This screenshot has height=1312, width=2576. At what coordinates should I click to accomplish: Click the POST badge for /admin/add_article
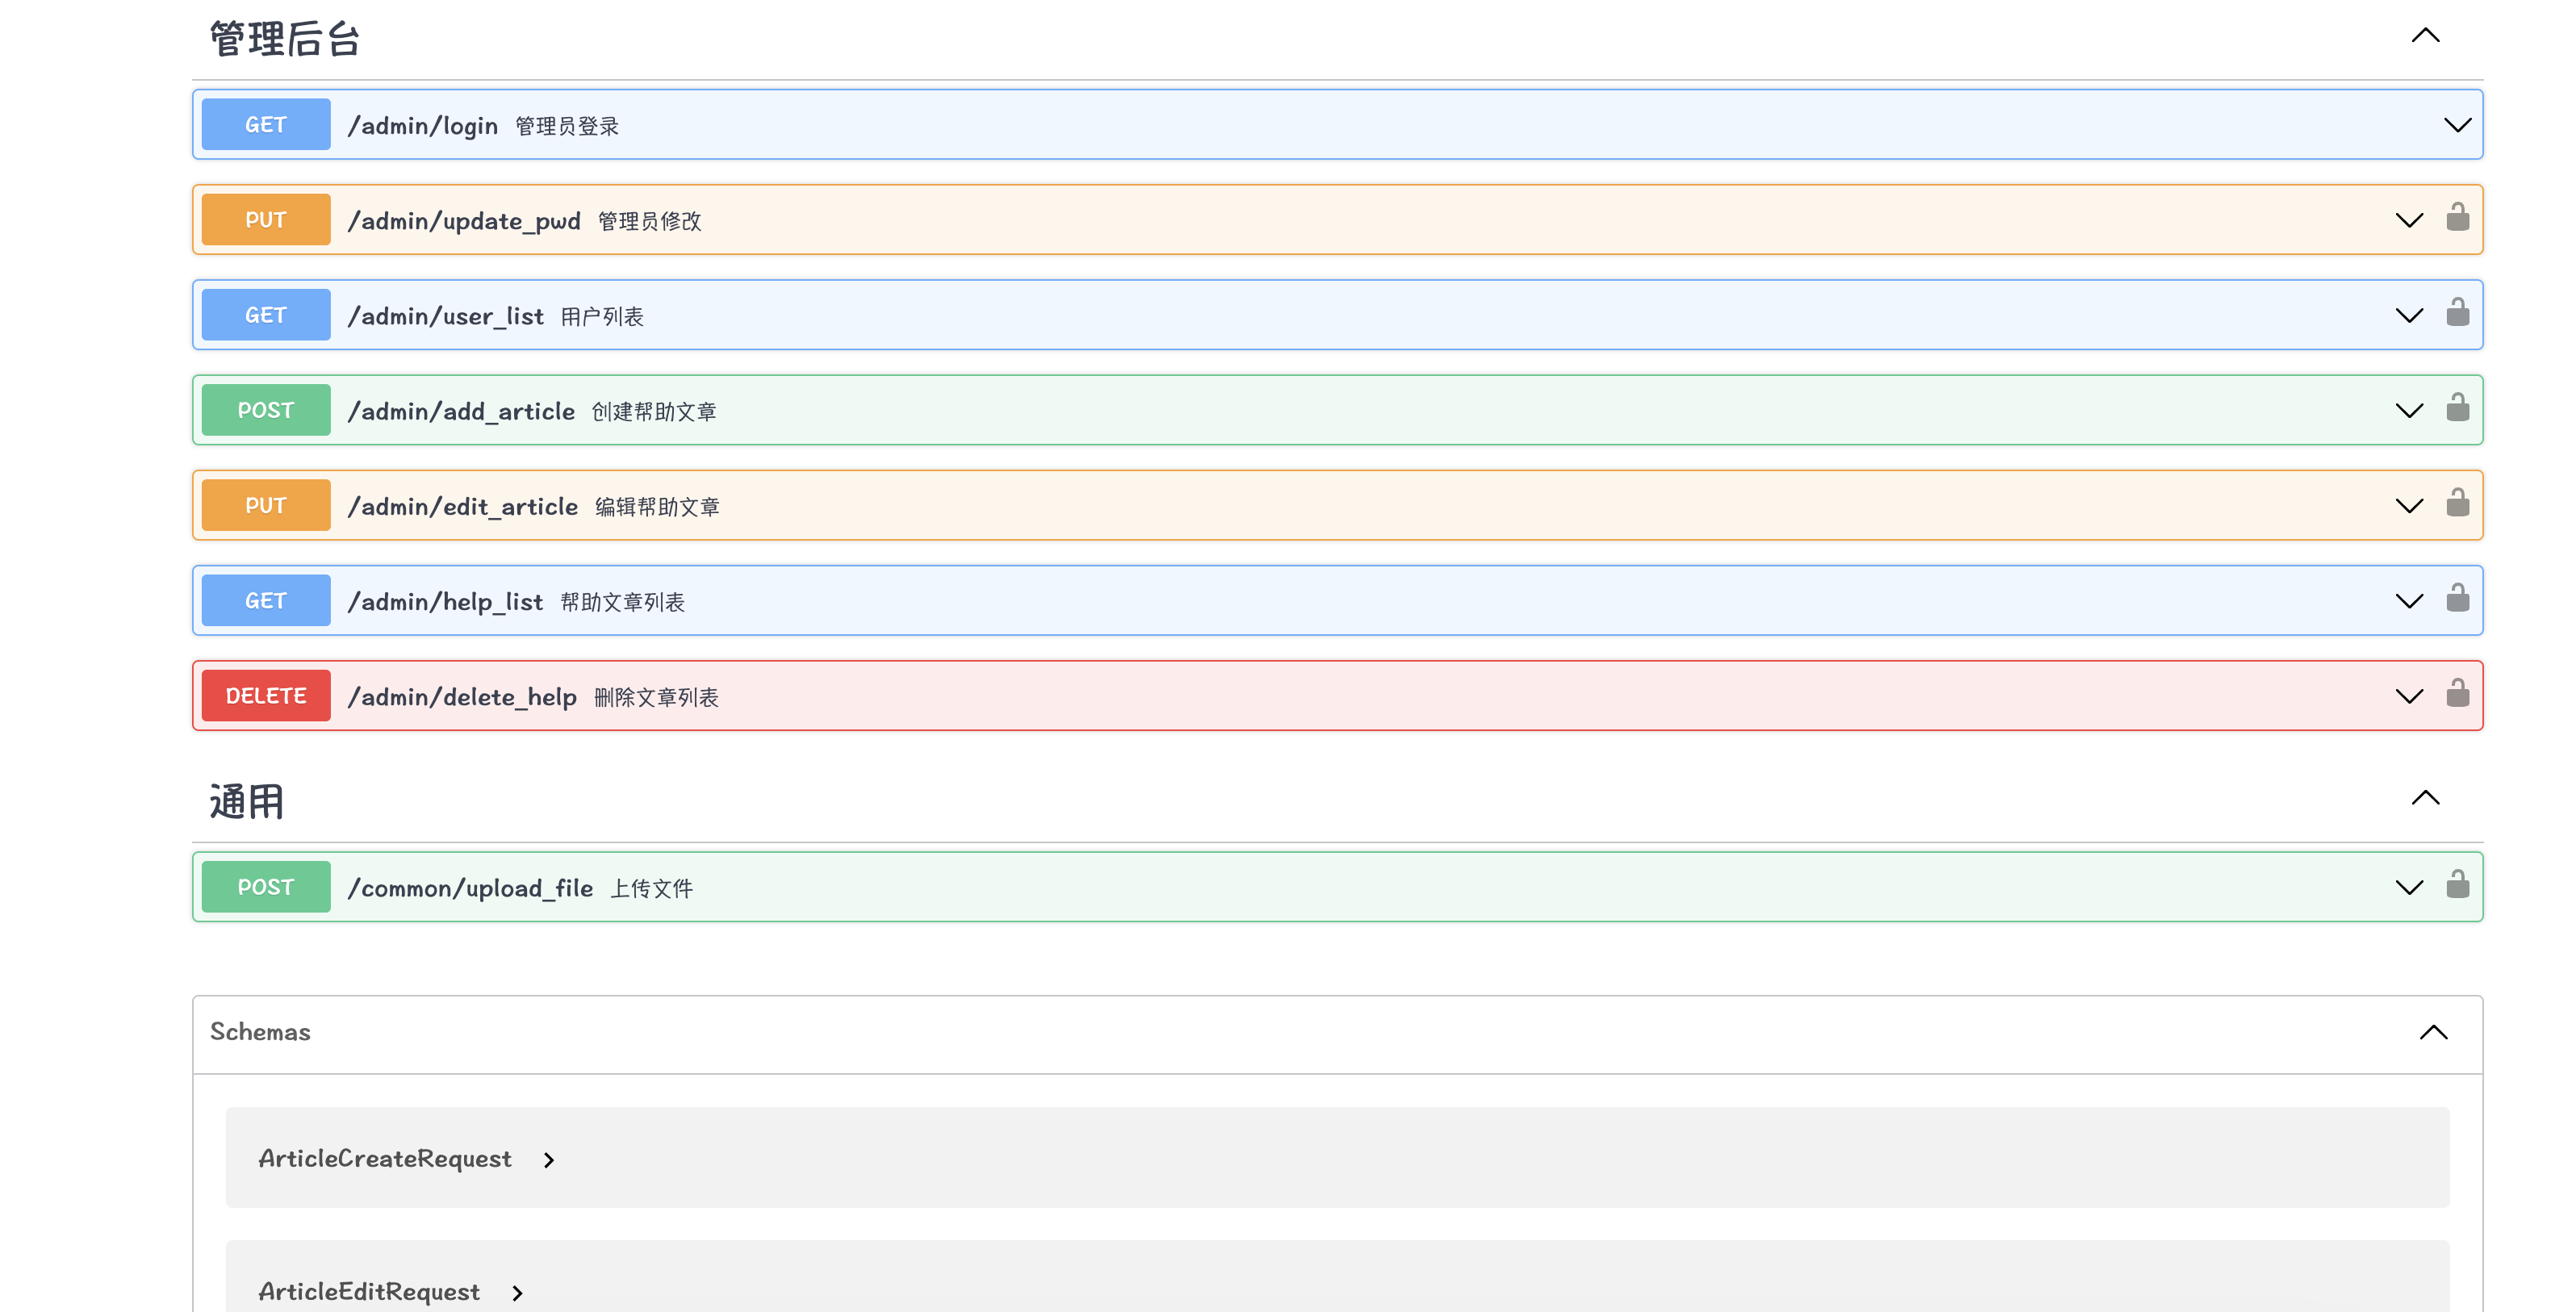(266, 410)
